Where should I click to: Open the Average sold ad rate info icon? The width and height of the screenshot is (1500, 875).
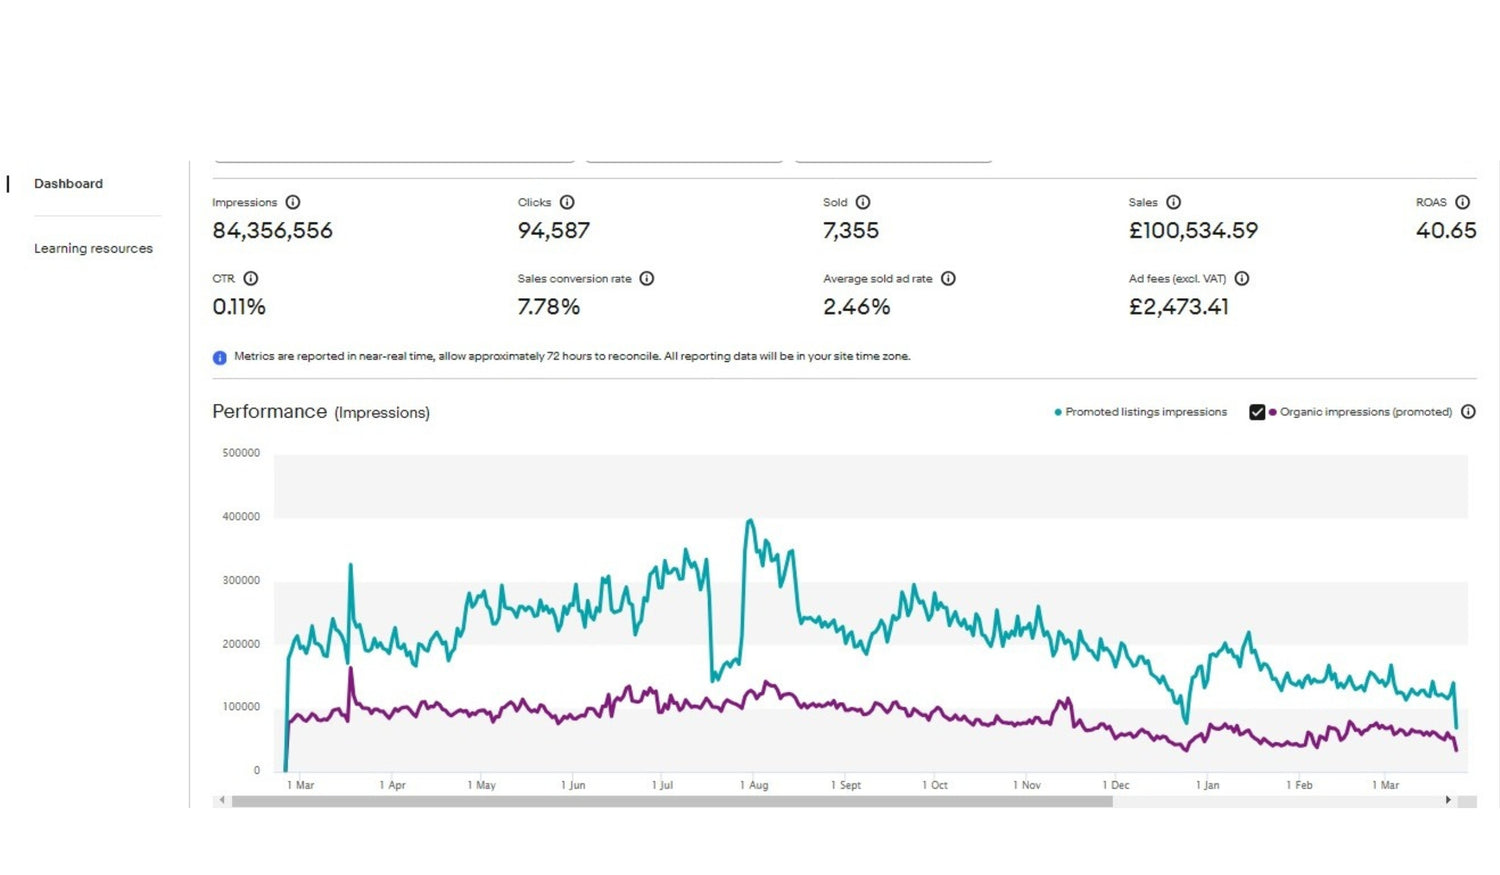948,279
